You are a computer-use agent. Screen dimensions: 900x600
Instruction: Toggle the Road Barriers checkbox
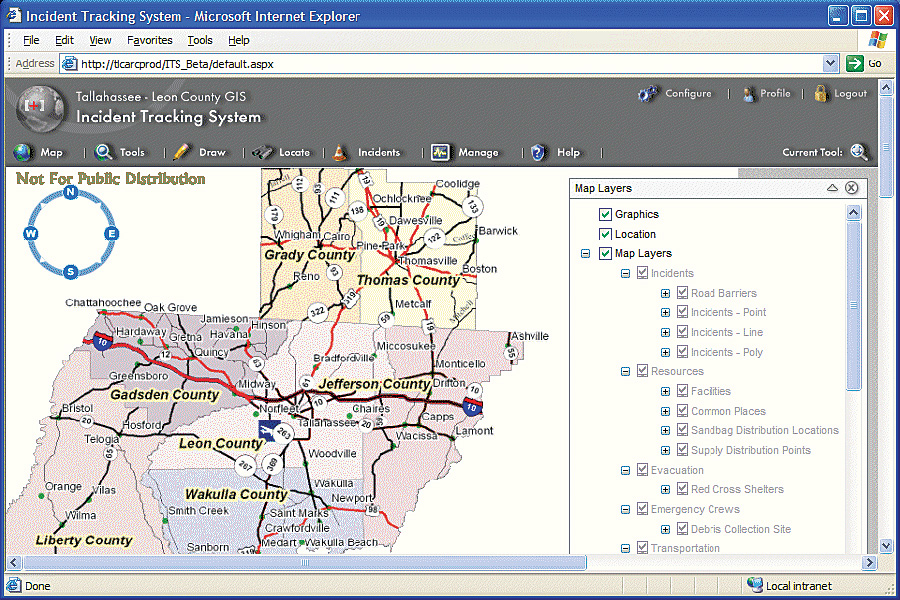[682, 293]
